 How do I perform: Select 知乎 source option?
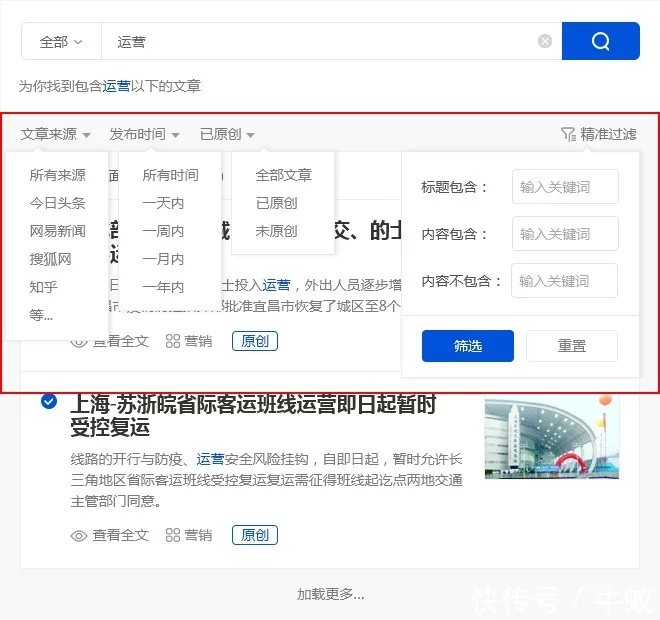pos(43,287)
